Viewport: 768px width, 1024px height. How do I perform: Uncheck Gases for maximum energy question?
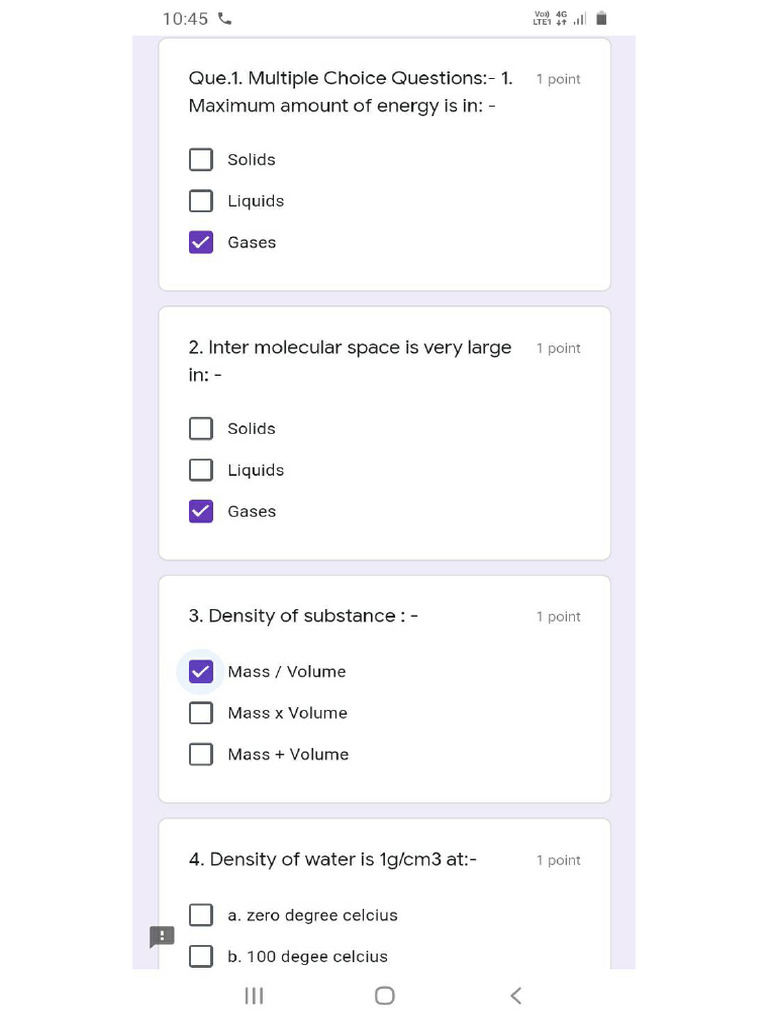(x=201, y=242)
